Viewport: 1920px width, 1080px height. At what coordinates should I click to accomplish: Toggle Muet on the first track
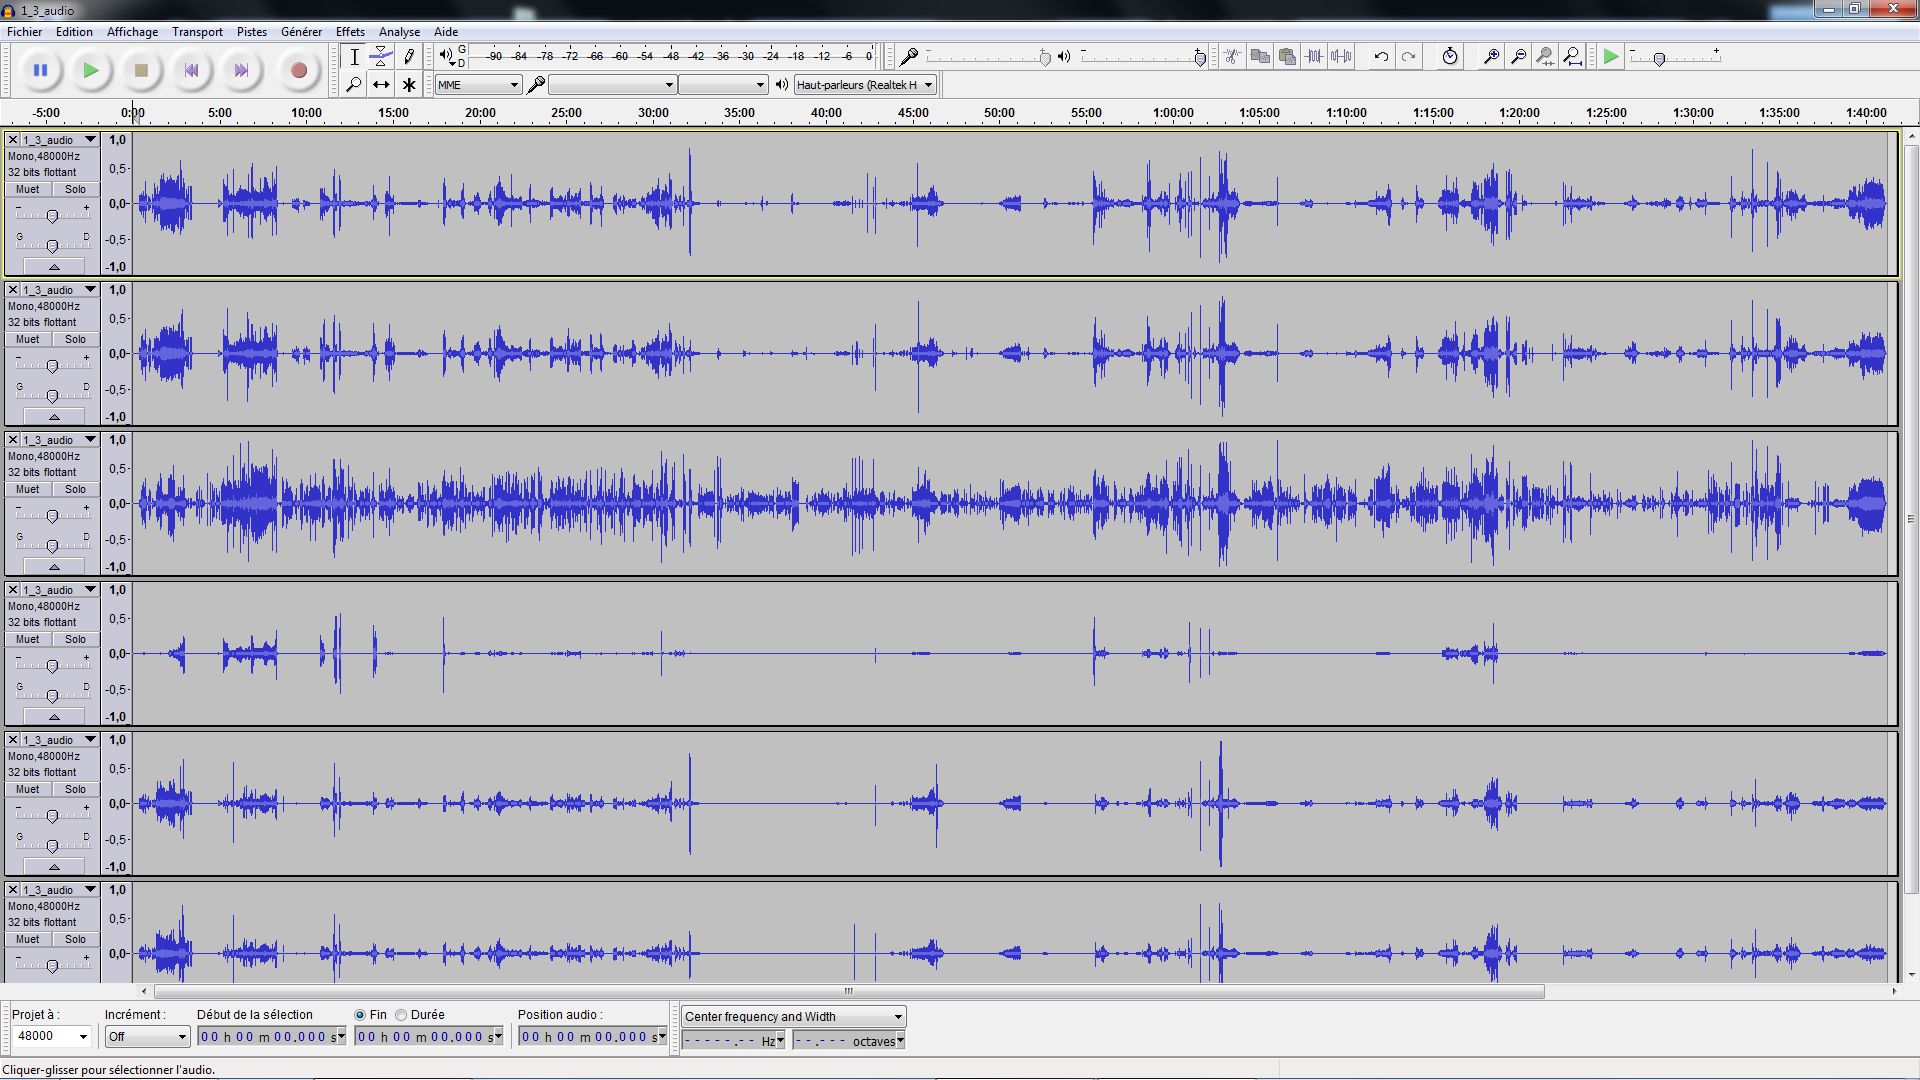click(x=28, y=189)
